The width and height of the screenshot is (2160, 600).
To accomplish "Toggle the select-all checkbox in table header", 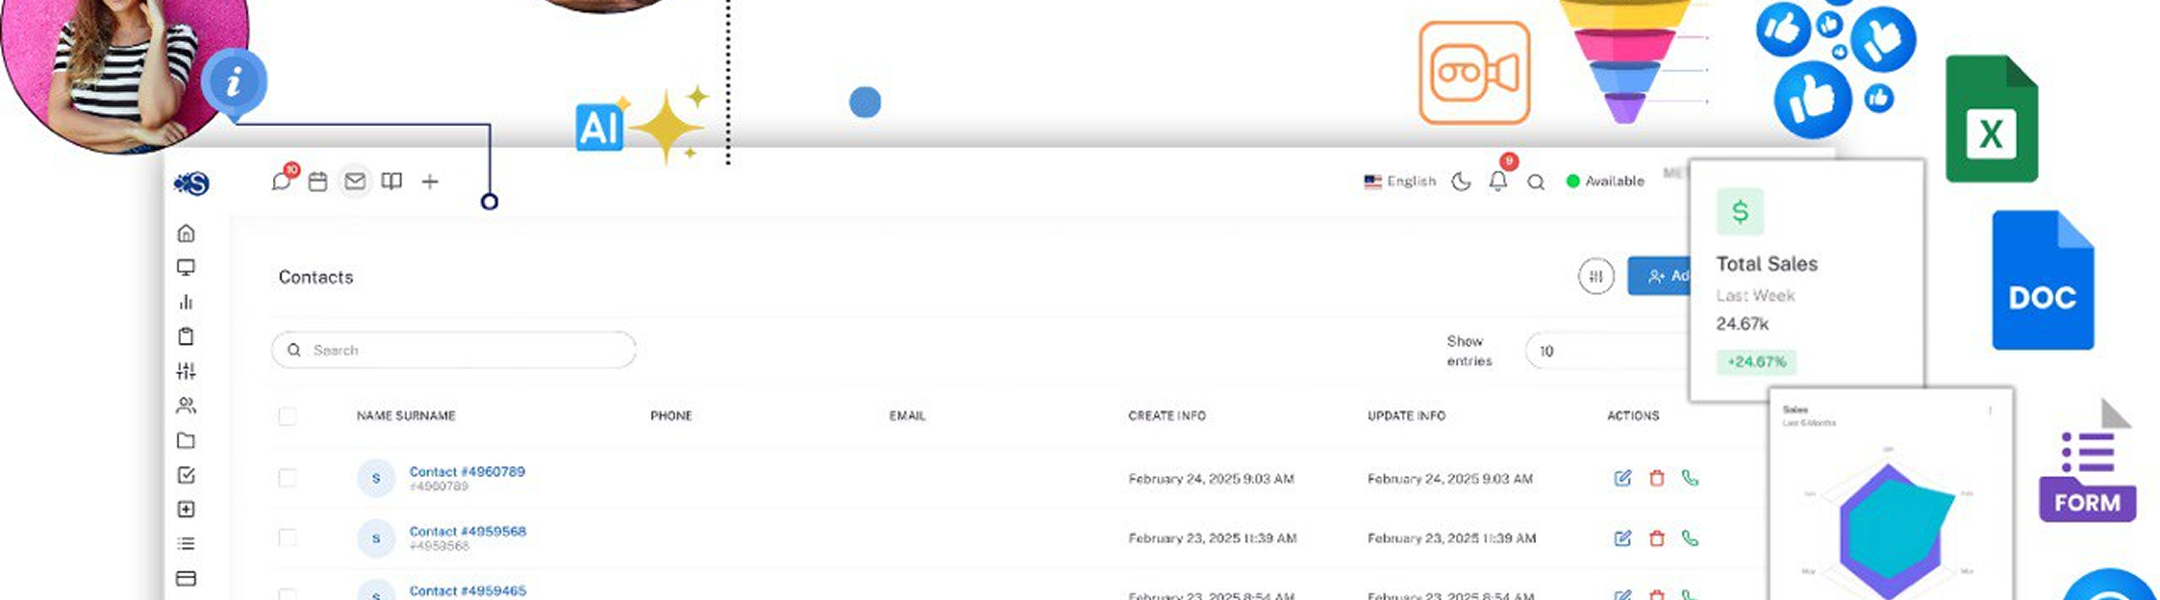I will coord(287,416).
